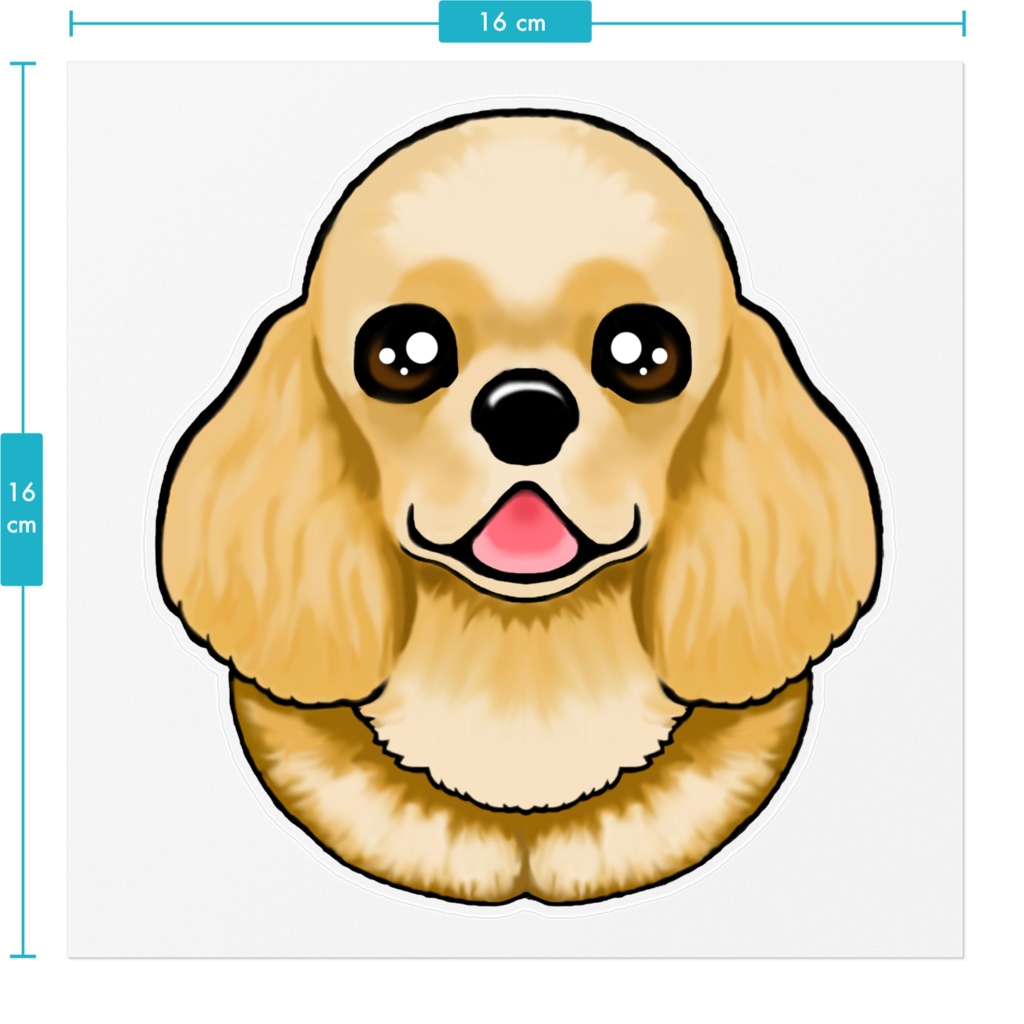The height and width of the screenshot is (1024, 1024).
Task: Select the cocker spaniel sticker image
Action: point(519,508)
